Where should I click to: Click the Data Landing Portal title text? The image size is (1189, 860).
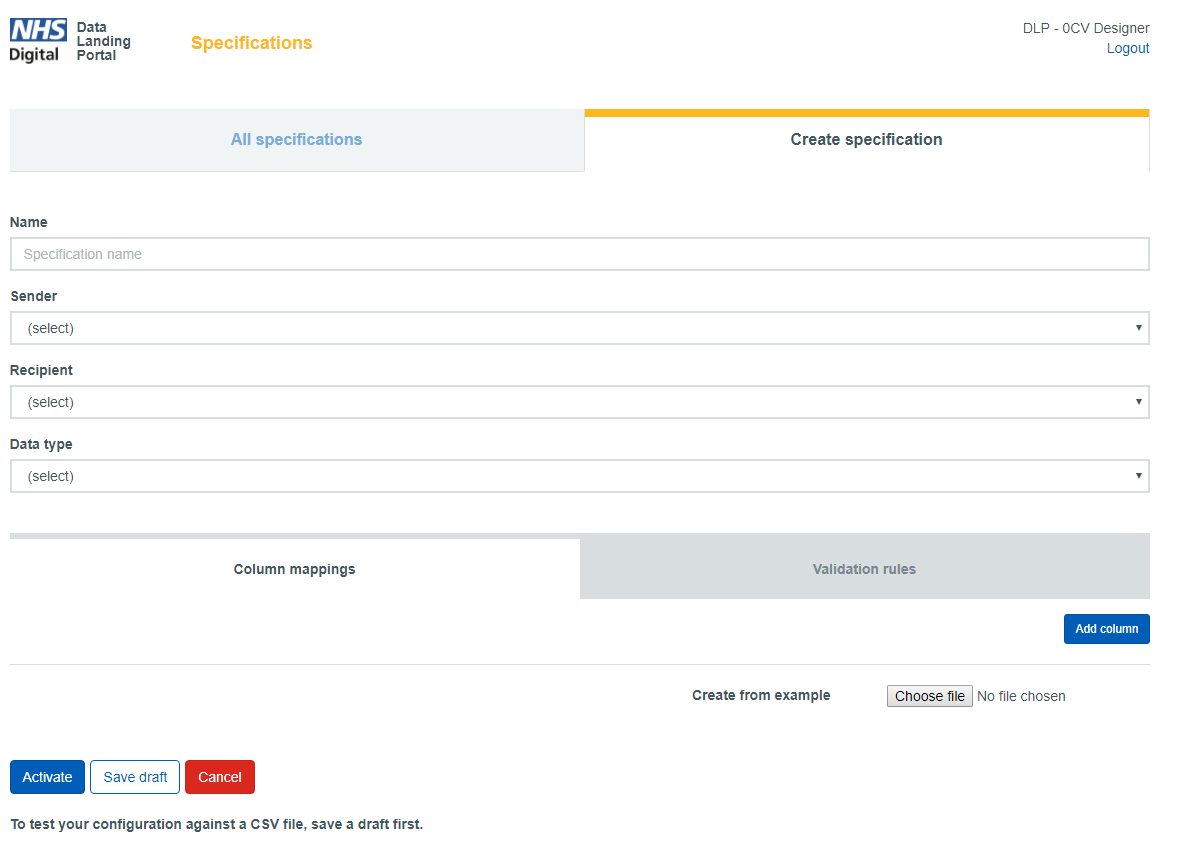coord(104,41)
